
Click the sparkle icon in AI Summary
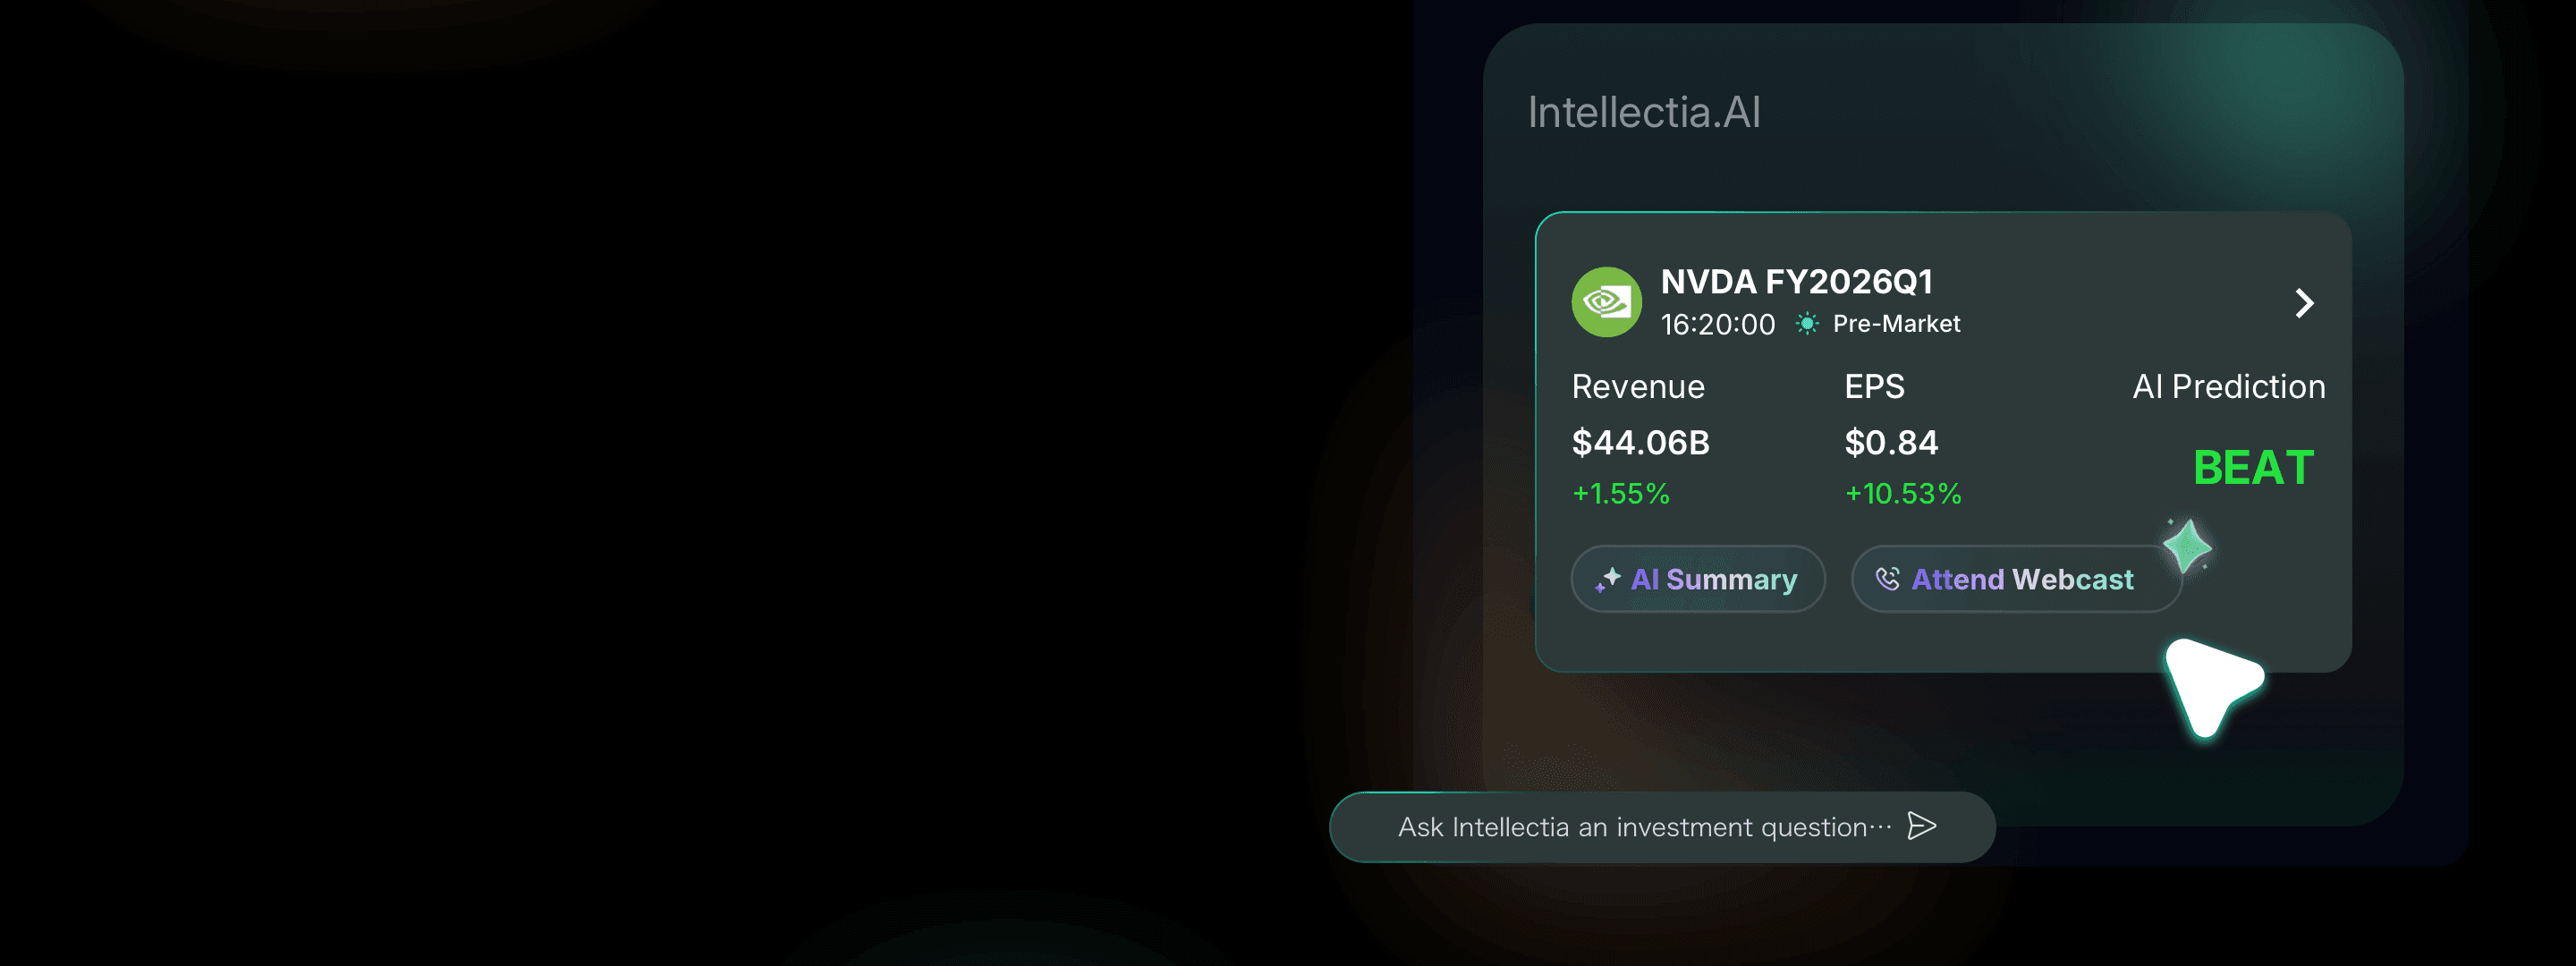click(1607, 580)
